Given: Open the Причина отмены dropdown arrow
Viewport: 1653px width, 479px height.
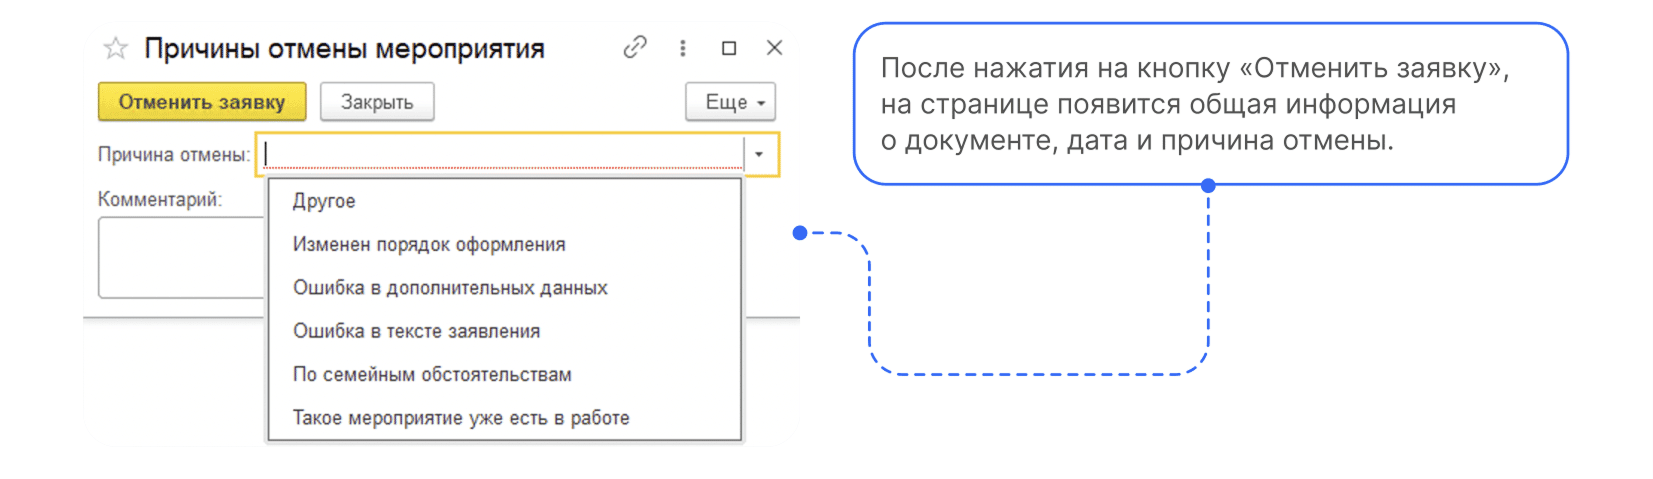Looking at the screenshot, I should click(x=759, y=155).
